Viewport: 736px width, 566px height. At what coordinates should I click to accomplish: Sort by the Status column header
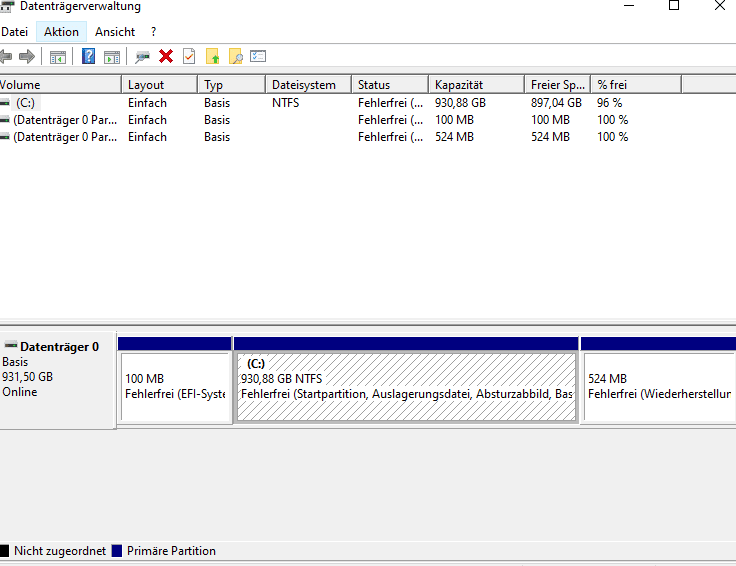click(390, 84)
